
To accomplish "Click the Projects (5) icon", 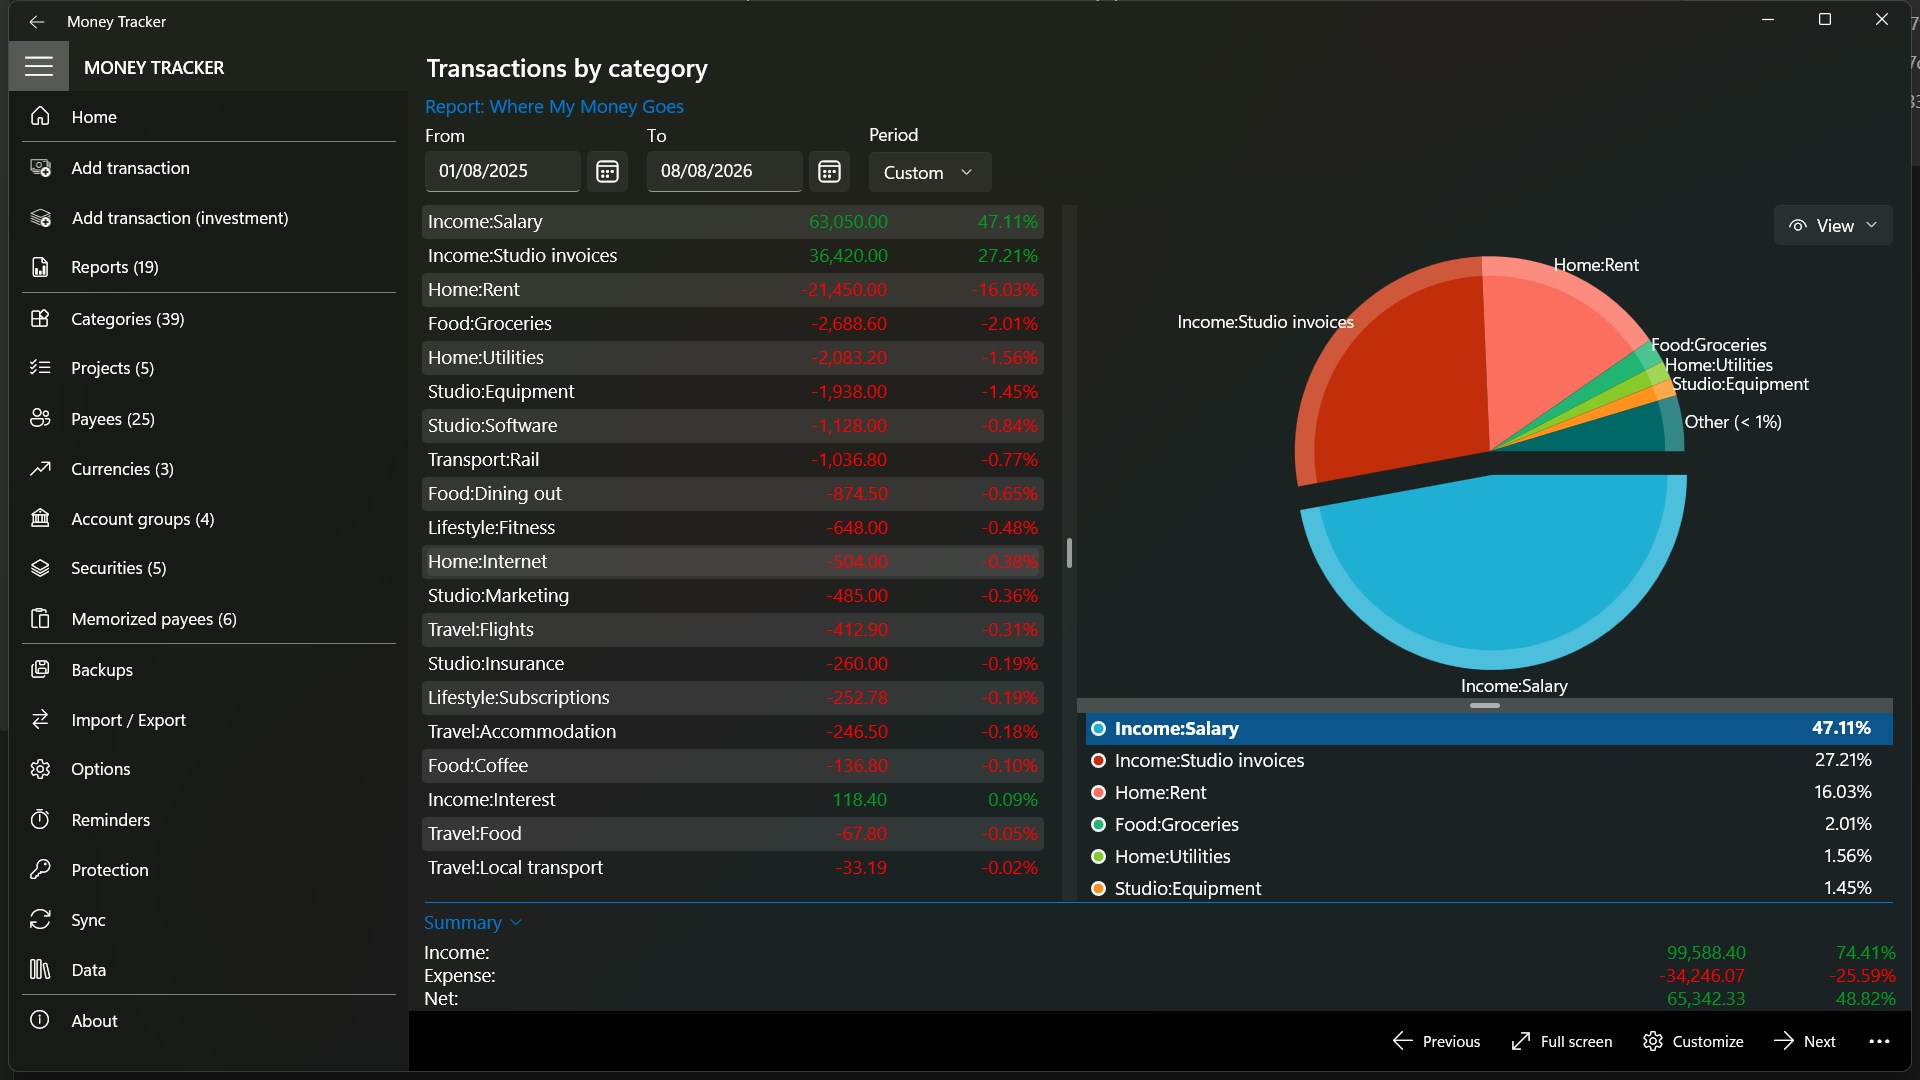I will [x=40, y=368].
